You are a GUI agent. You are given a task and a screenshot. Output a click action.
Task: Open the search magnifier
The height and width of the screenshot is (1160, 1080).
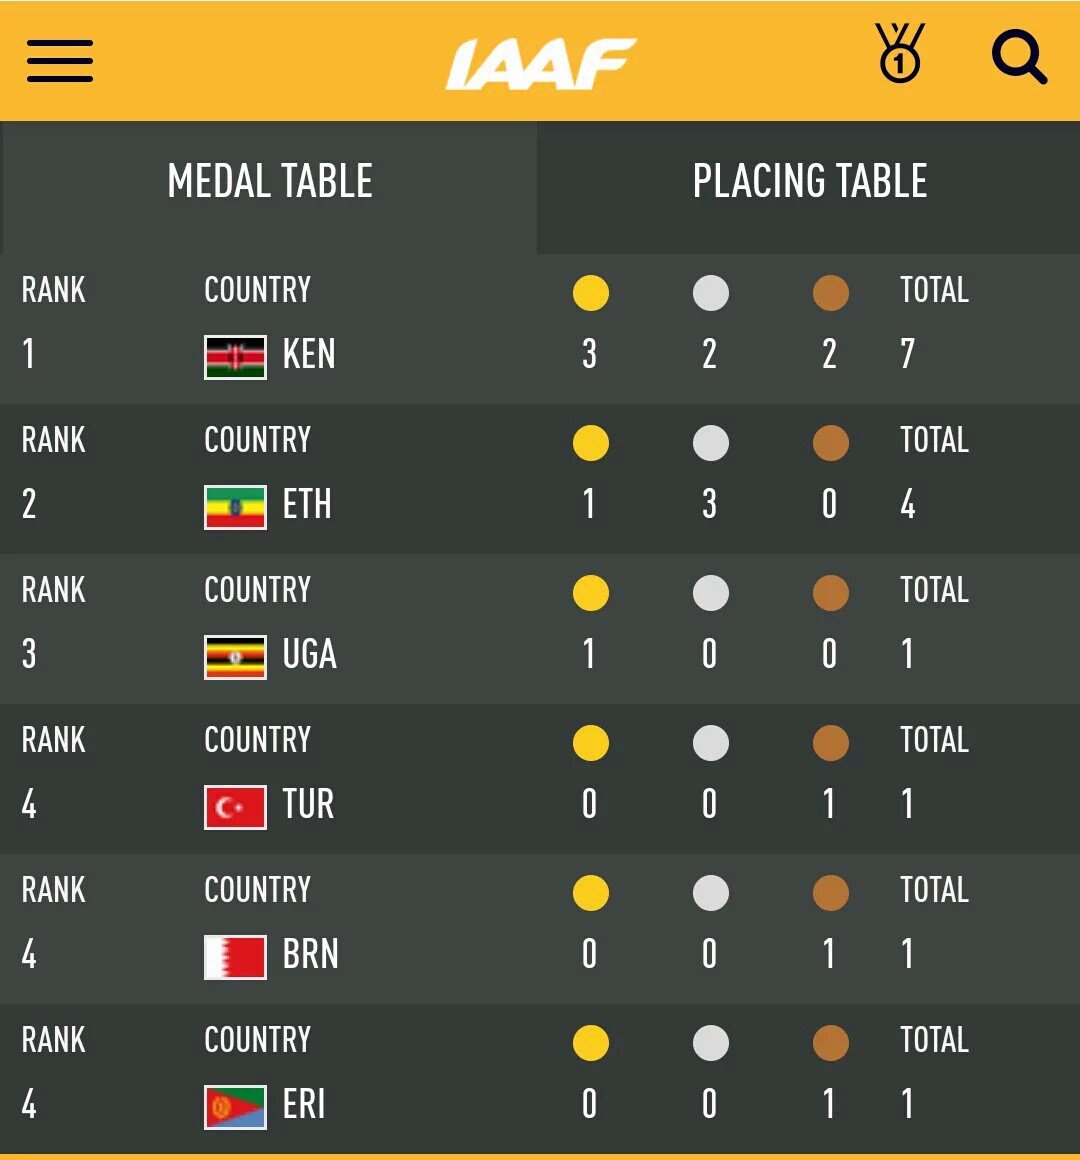[x=1018, y=58]
